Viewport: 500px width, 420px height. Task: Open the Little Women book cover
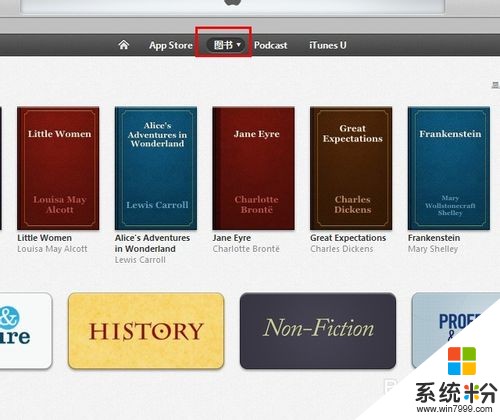[58, 168]
